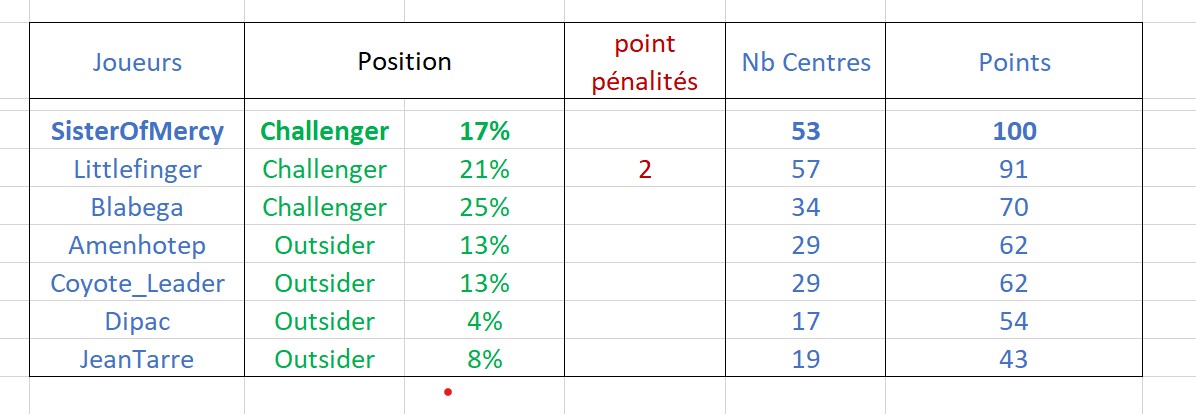1196x414 pixels.
Task: Select Littlefinger's penalty points cell showing 2
Action: (x=645, y=170)
